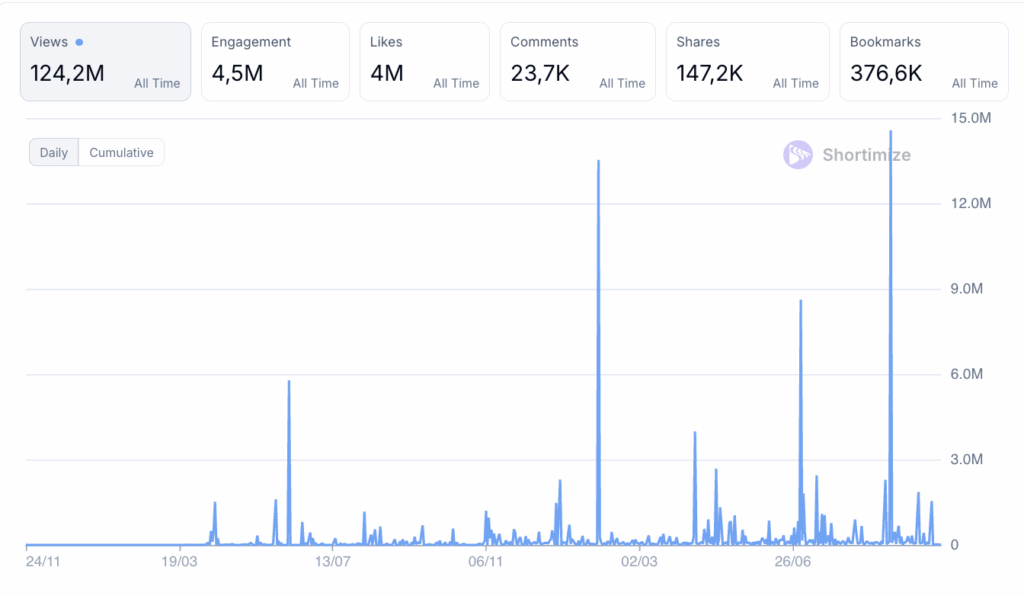Screen dimensions: 1024x596
Task: Click All Time label in Bookmarks card
Action: 974,83
